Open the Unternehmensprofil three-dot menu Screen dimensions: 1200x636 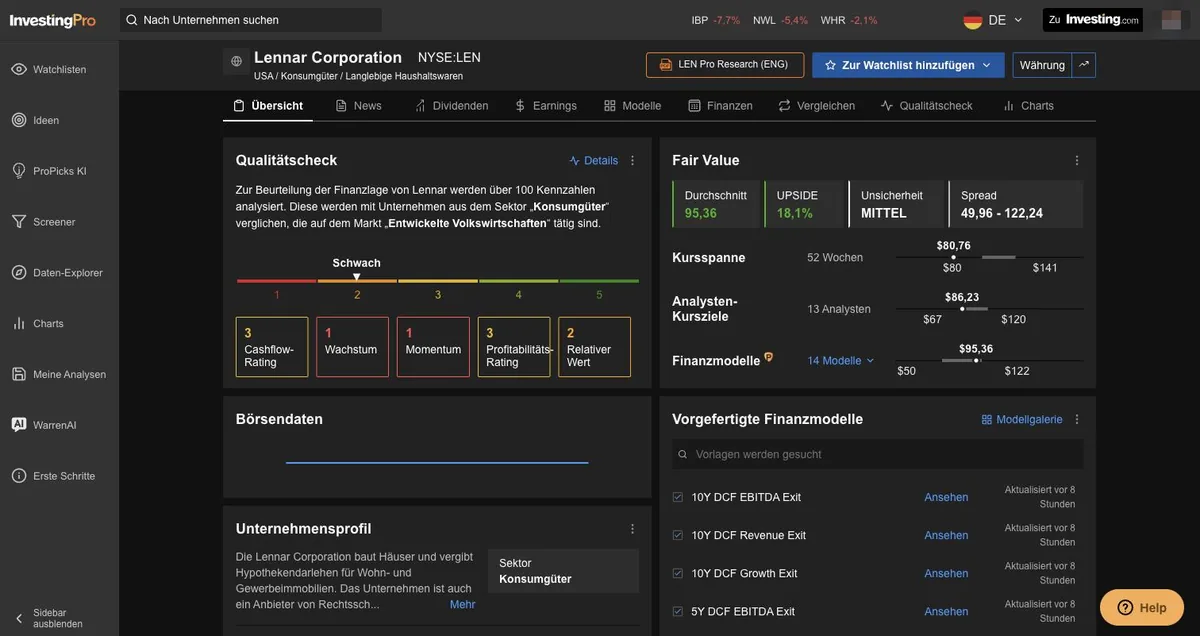point(633,529)
